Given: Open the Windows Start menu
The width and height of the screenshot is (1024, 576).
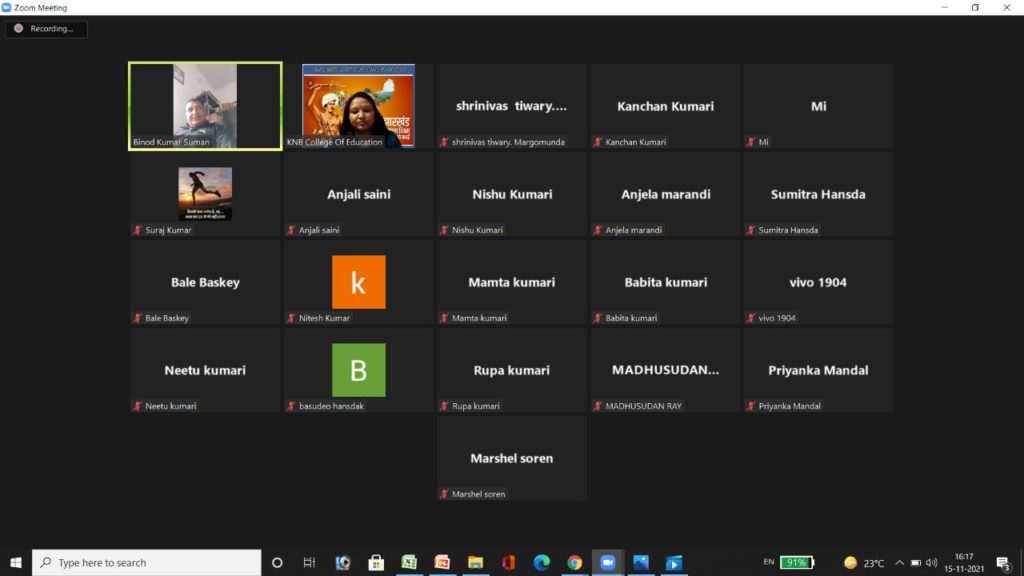Looking at the screenshot, I should click(x=16, y=562).
